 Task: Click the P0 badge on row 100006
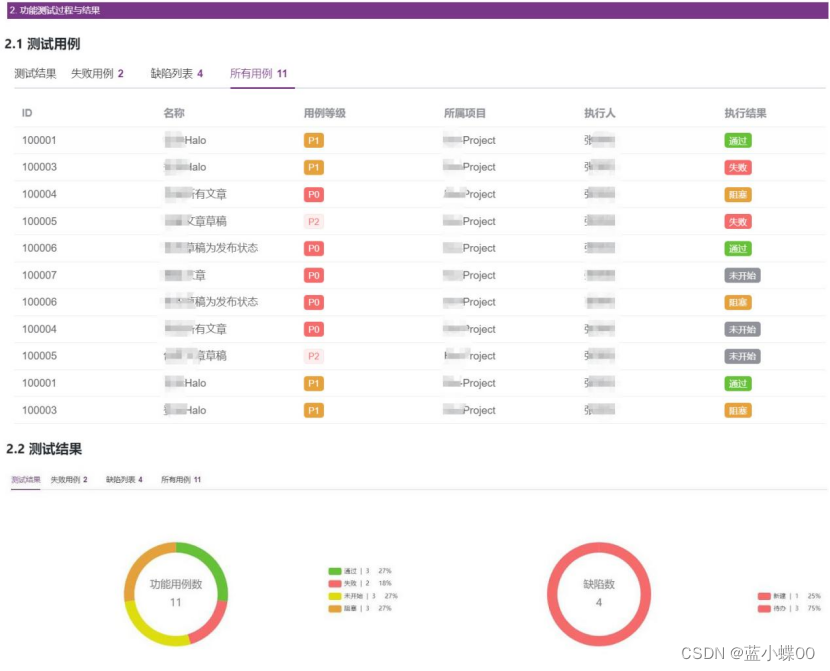[313, 248]
